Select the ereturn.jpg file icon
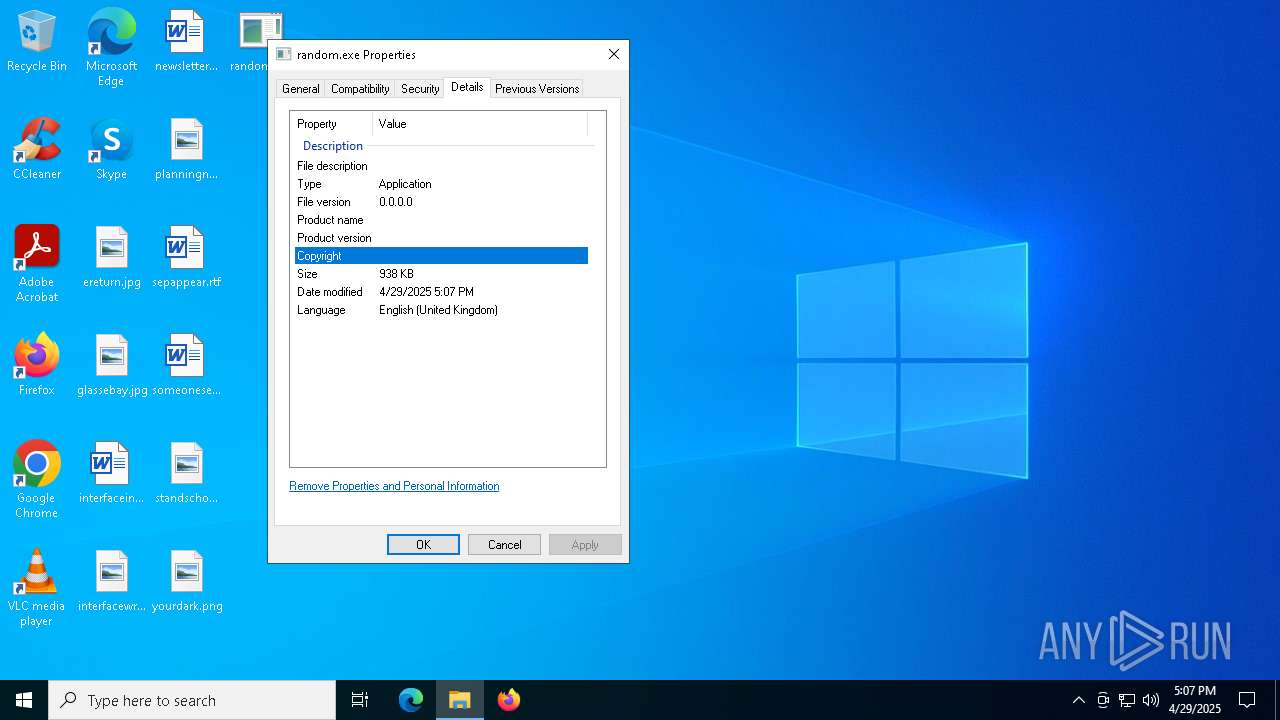The image size is (1280, 720). (111, 257)
